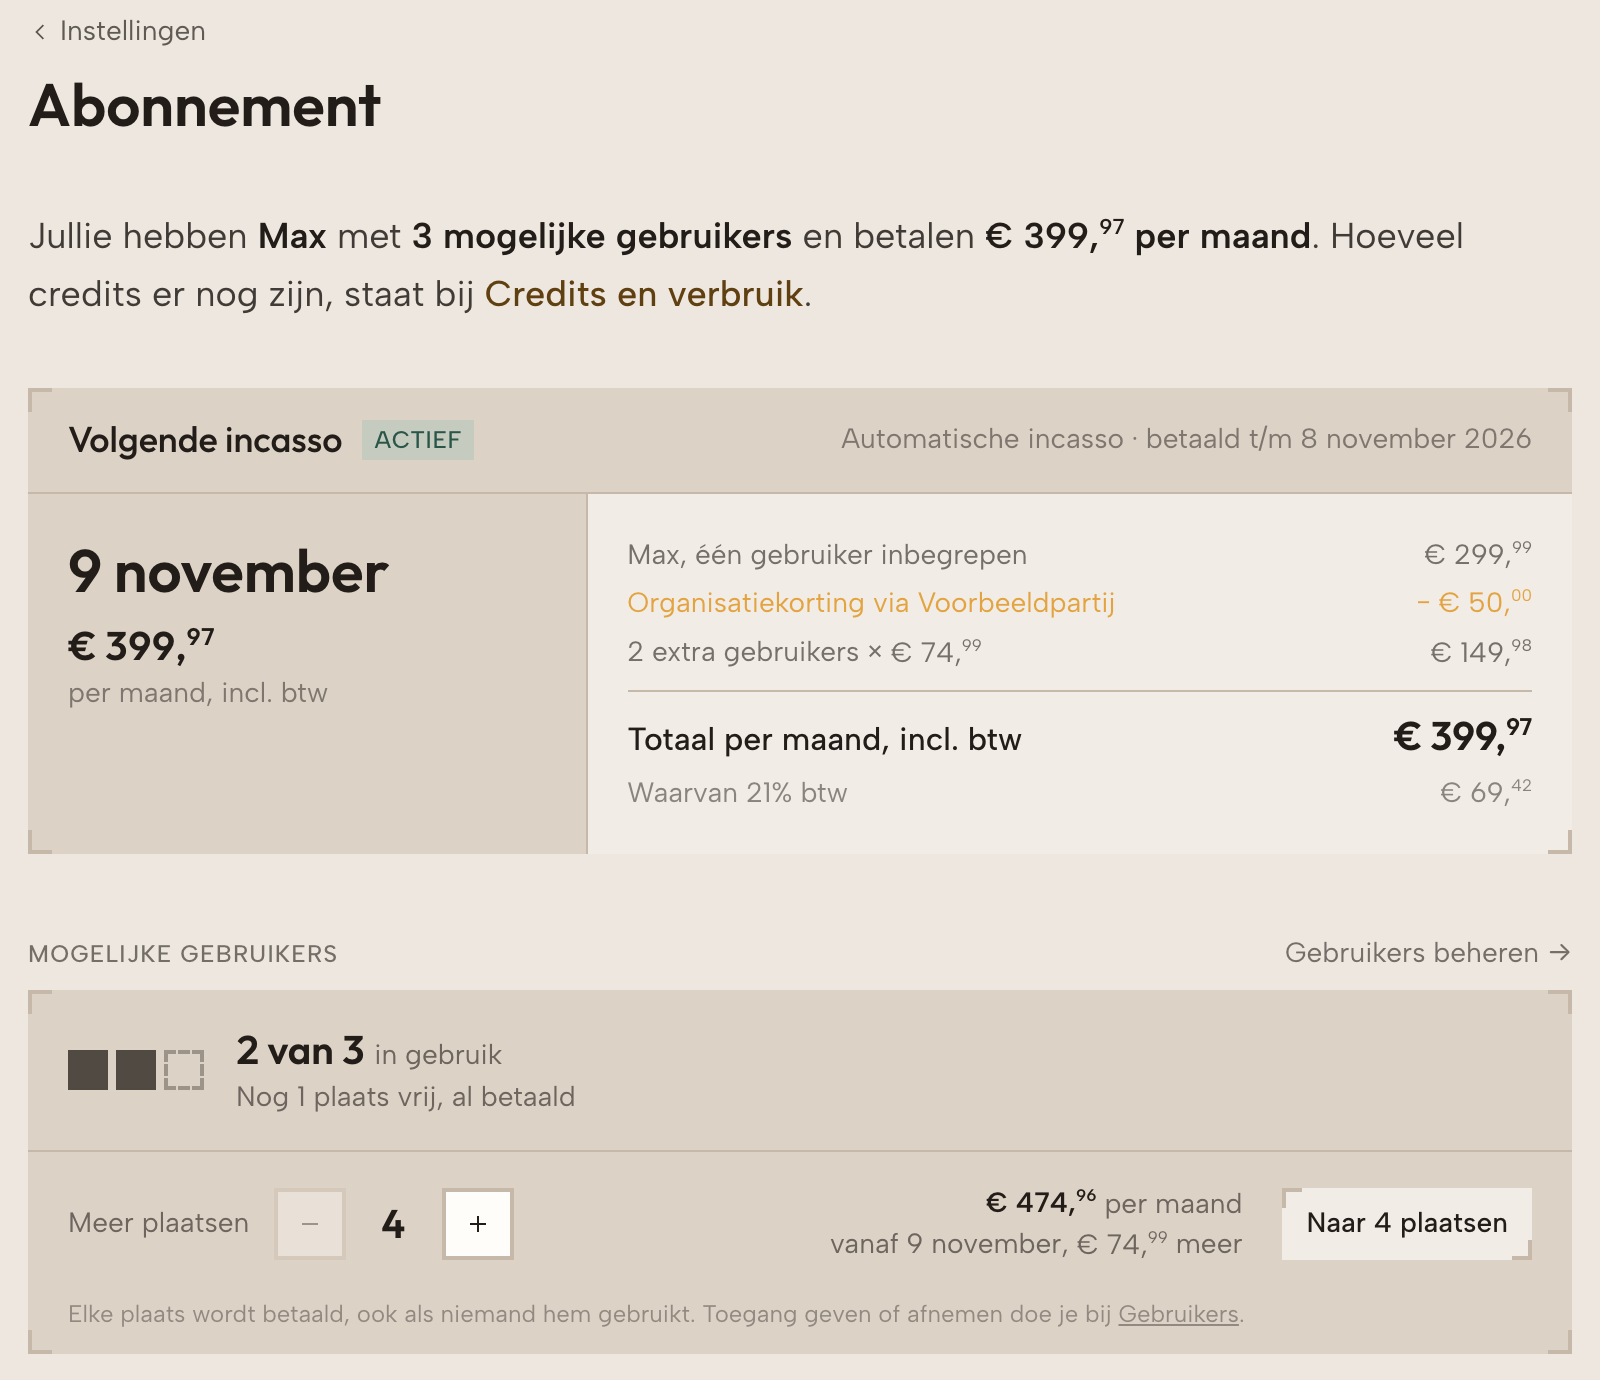The width and height of the screenshot is (1600, 1380).
Task: Click the 2 extra gebruikers line
Action: [1080, 652]
